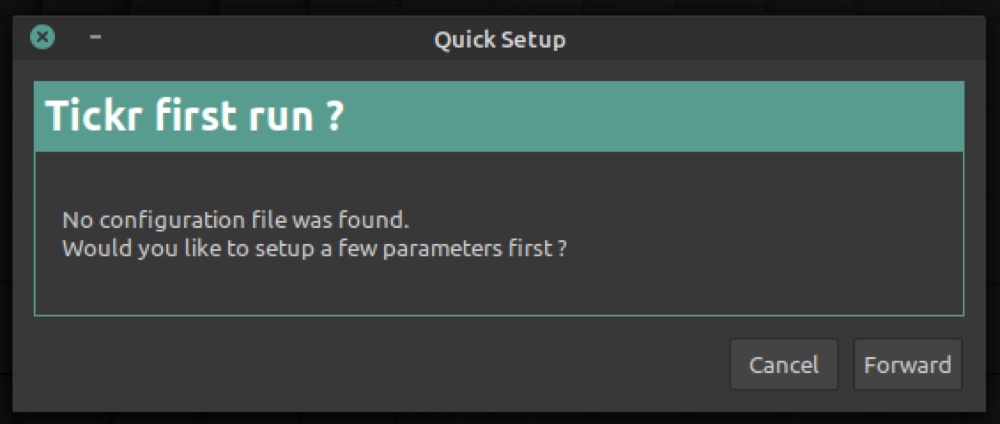
Task: Click empty teal banner area right of heading
Action: (x=650, y=118)
